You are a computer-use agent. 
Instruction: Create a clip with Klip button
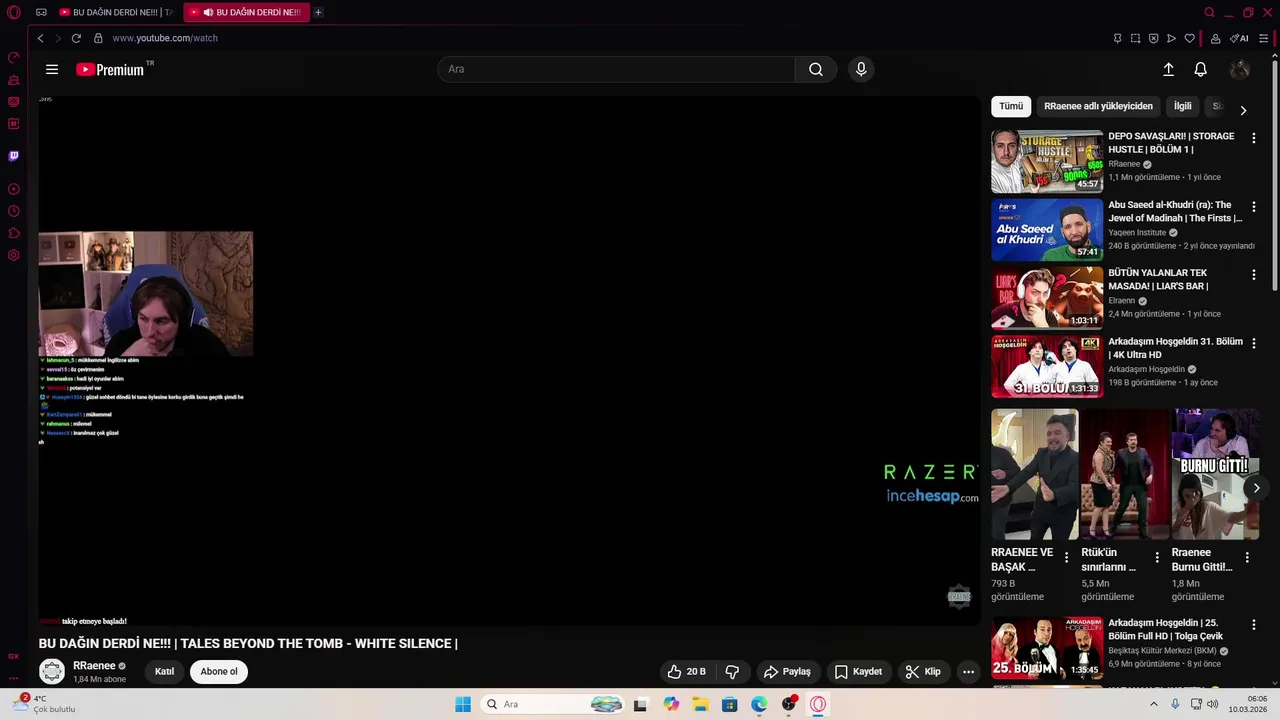(923, 672)
